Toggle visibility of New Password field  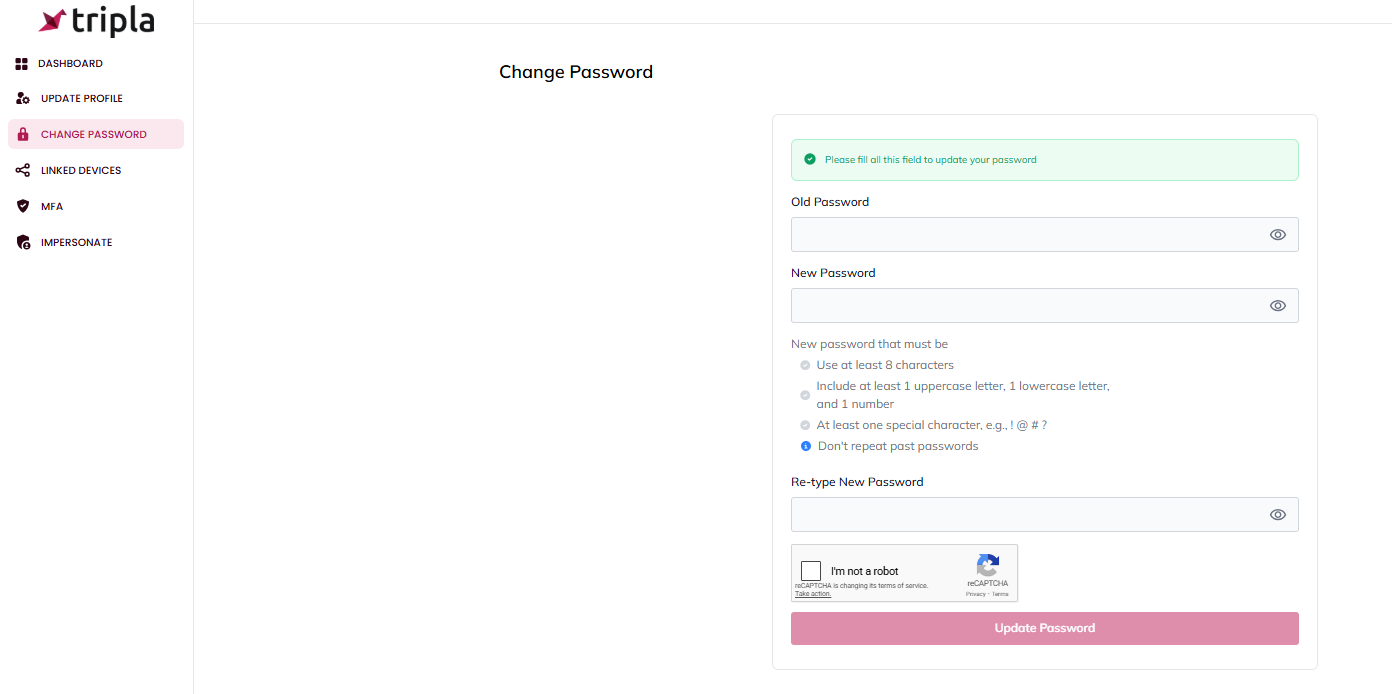pos(1277,306)
